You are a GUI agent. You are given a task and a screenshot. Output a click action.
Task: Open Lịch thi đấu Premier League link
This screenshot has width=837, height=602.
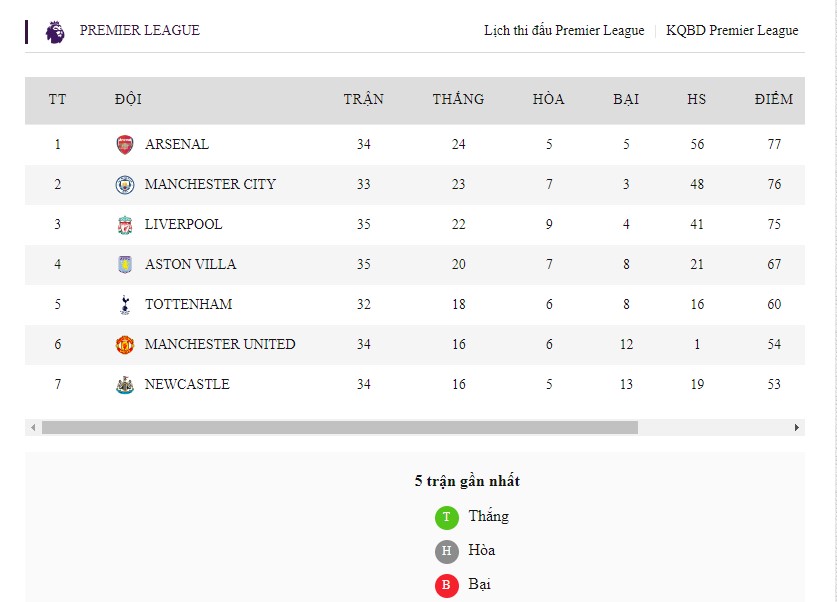(564, 31)
